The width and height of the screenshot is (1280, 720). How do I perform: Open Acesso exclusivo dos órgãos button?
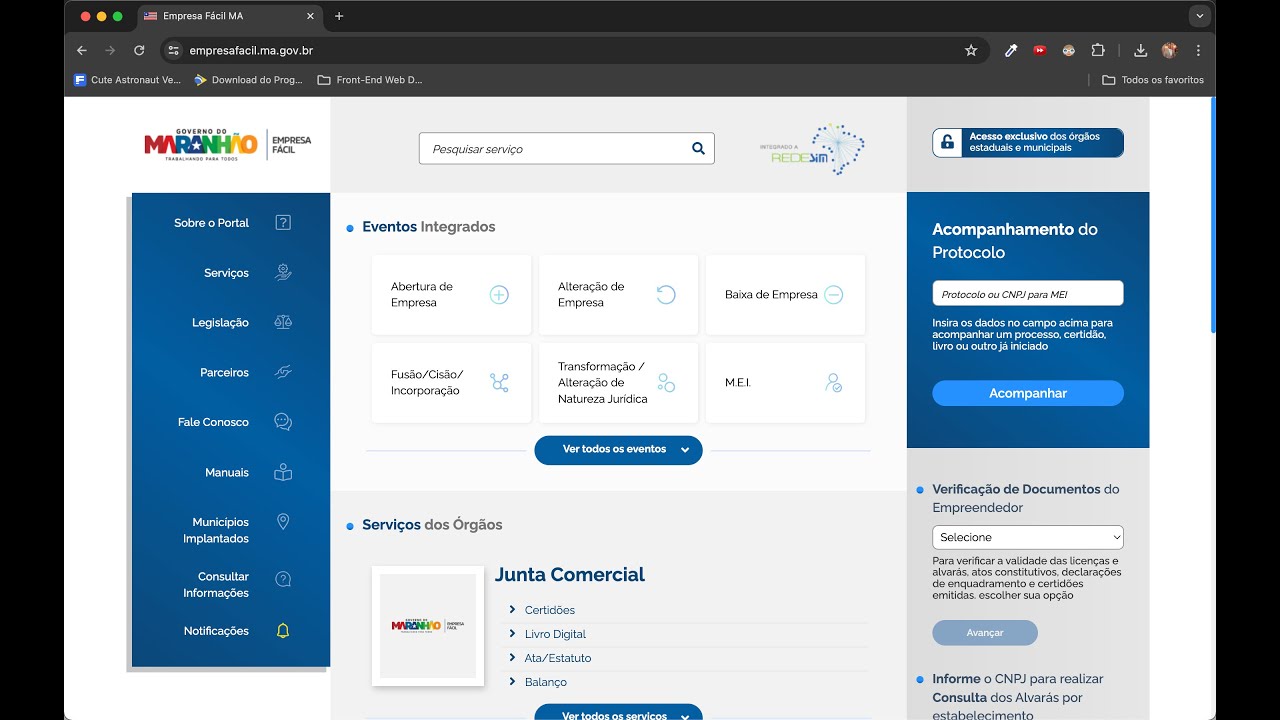pyautogui.click(x=1028, y=143)
